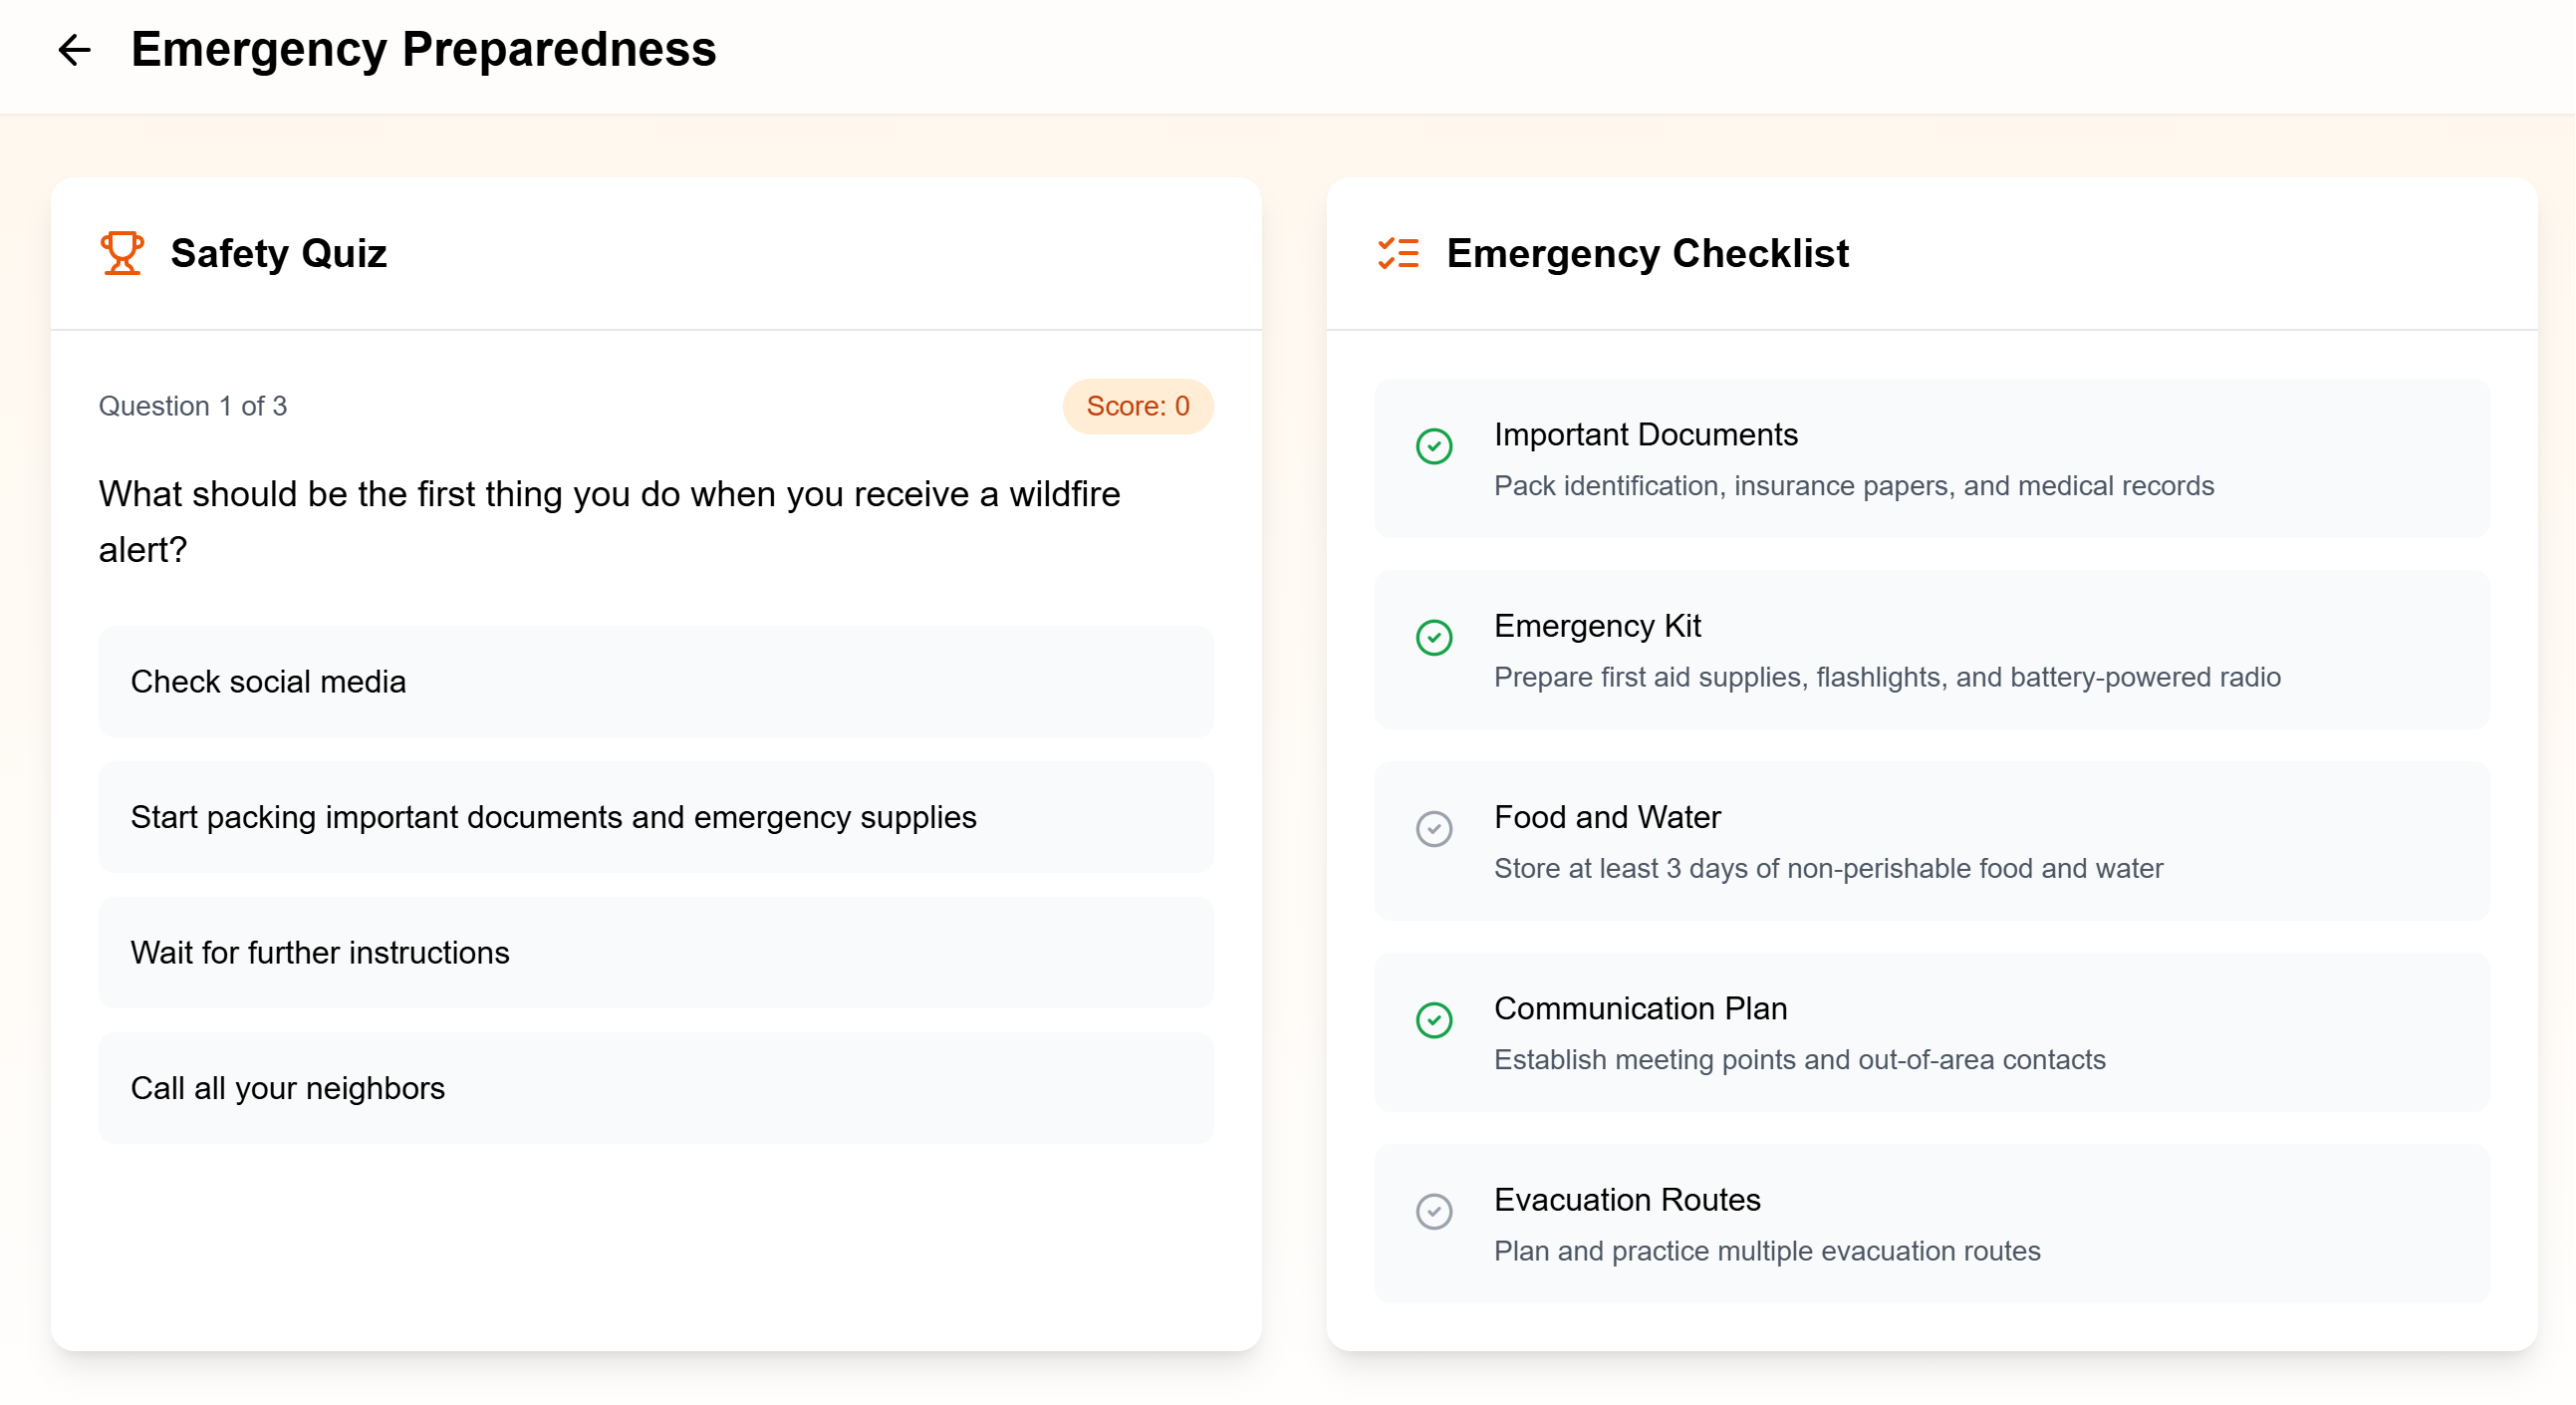This screenshot has width=2576, height=1405.
Task: Click the Emergency Kit item description
Action: pos(1886,677)
